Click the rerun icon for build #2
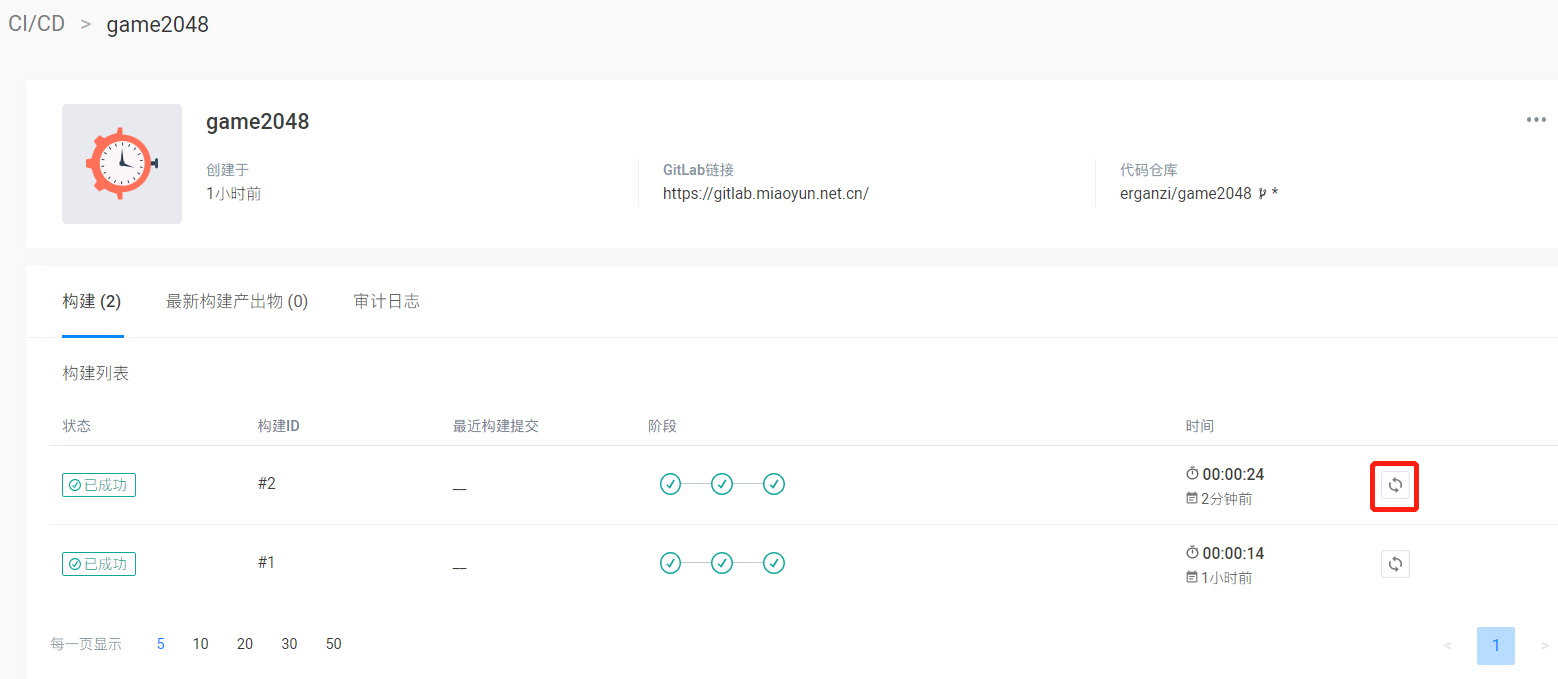Image resolution: width=1558 pixels, height=679 pixels. tap(1395, 485)
